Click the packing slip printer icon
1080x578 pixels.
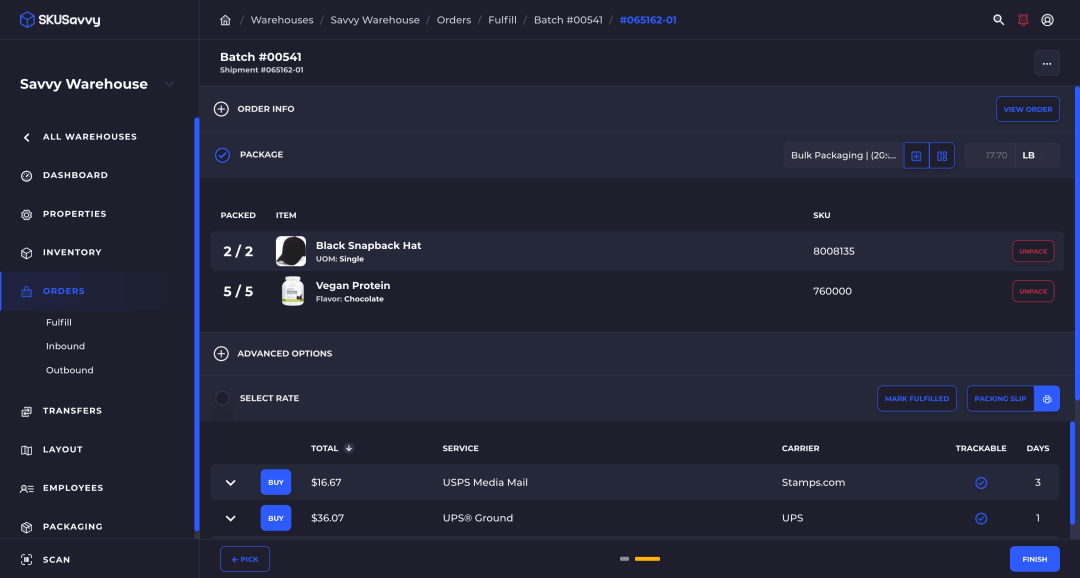[1047, 399]
